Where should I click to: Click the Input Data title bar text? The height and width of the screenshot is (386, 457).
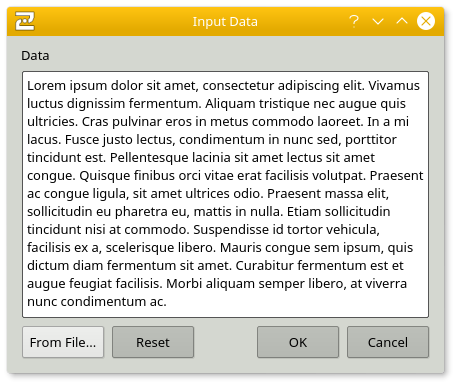coord(225,22)
